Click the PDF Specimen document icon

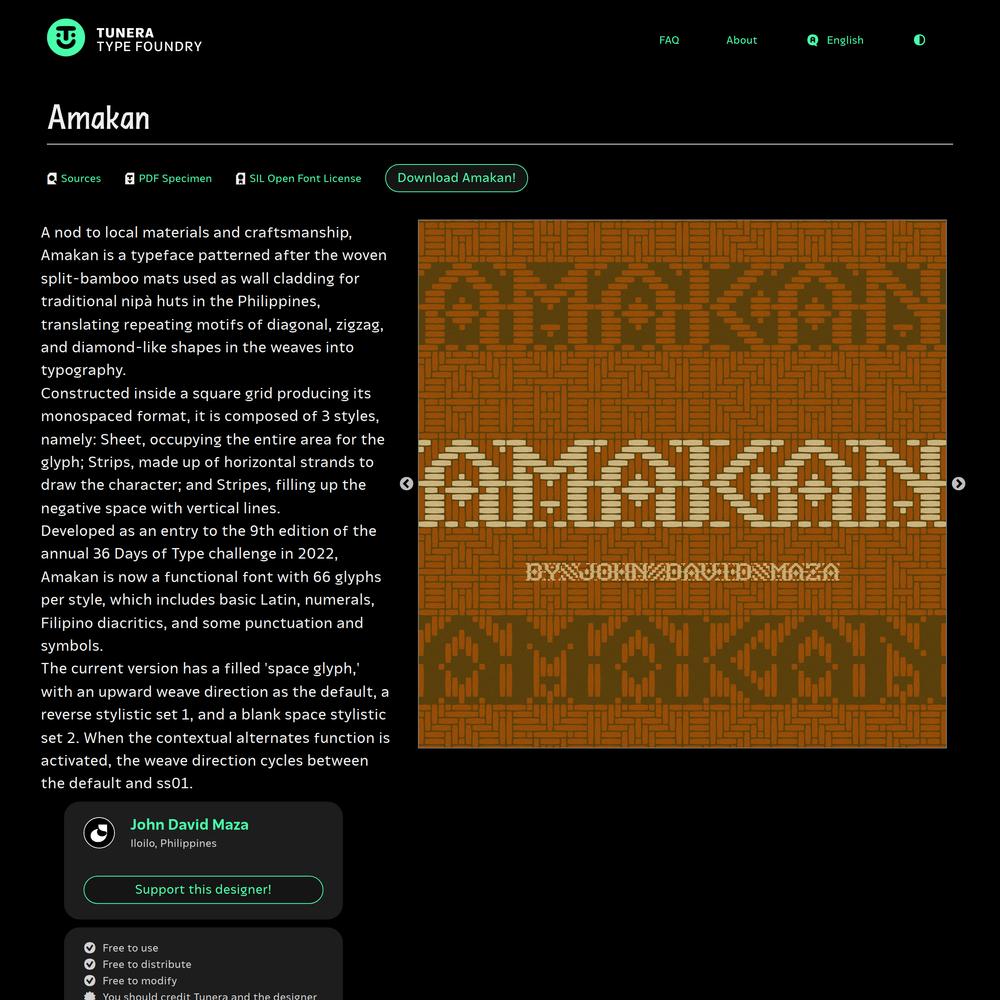pos(130,179)
